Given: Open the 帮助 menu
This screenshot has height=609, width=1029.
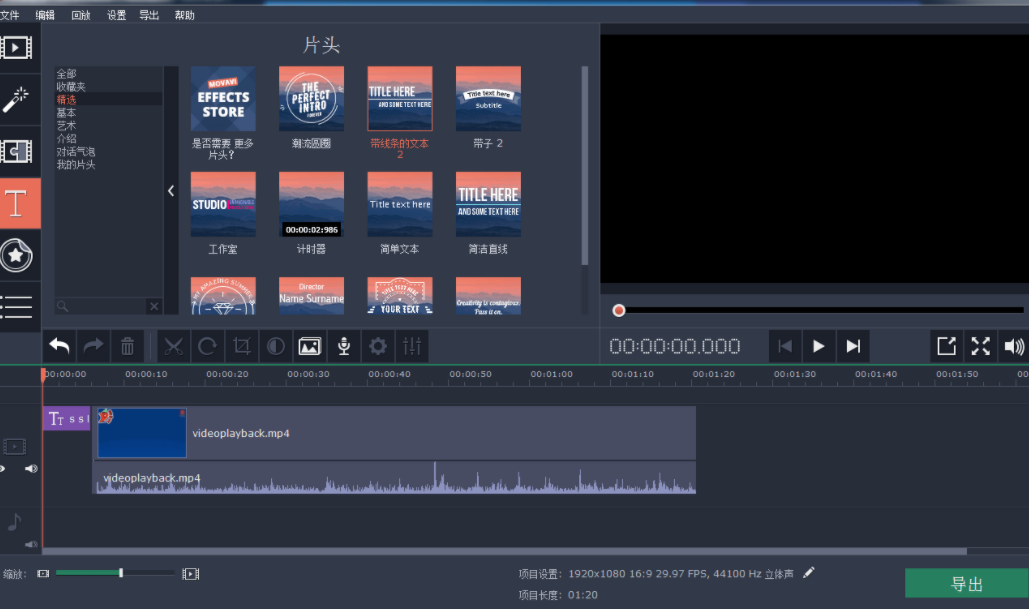Looking at the screenshot, I should tap(184, 15).
